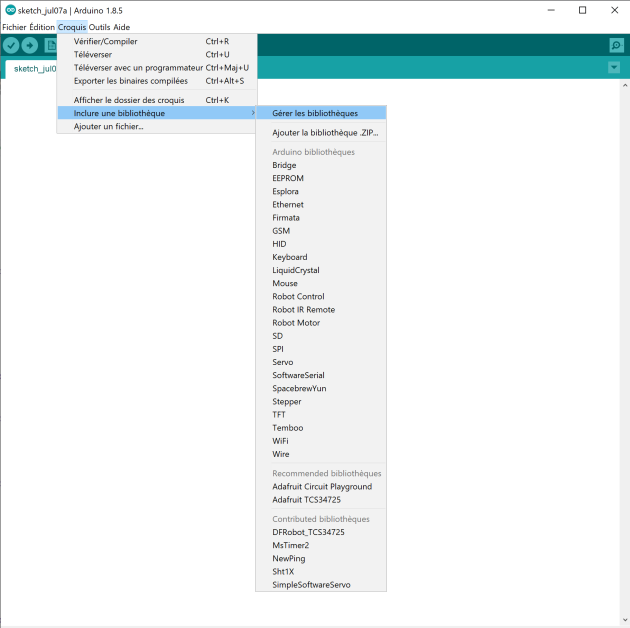The height and width of the screenshot is (628, 630).
Task: Open the Croquis menu
Action: 72,27
